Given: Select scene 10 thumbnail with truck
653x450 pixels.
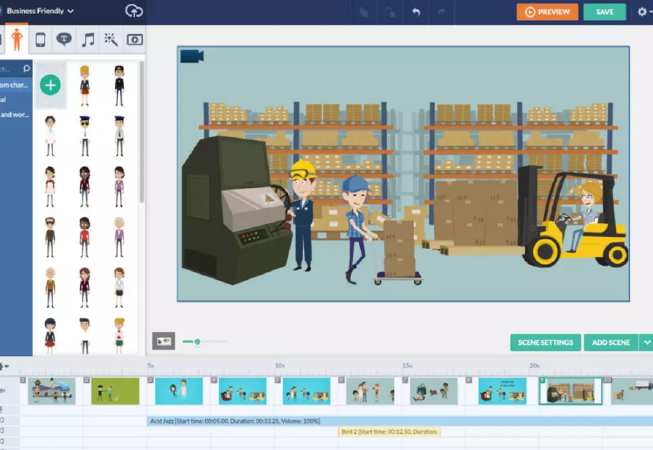Looking at the screenshot, I should coord(632,391).
